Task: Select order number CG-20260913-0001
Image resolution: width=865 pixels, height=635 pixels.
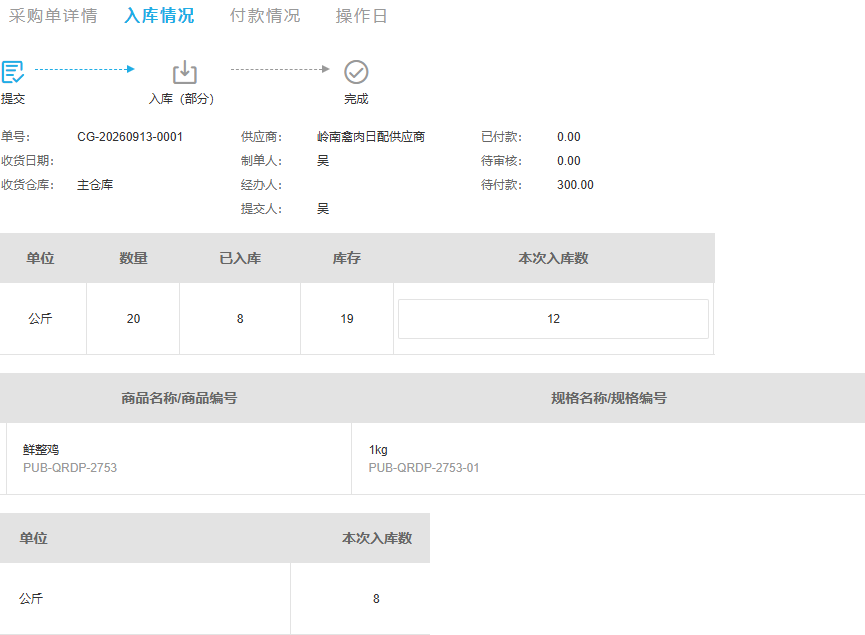Action: [130, 137]
